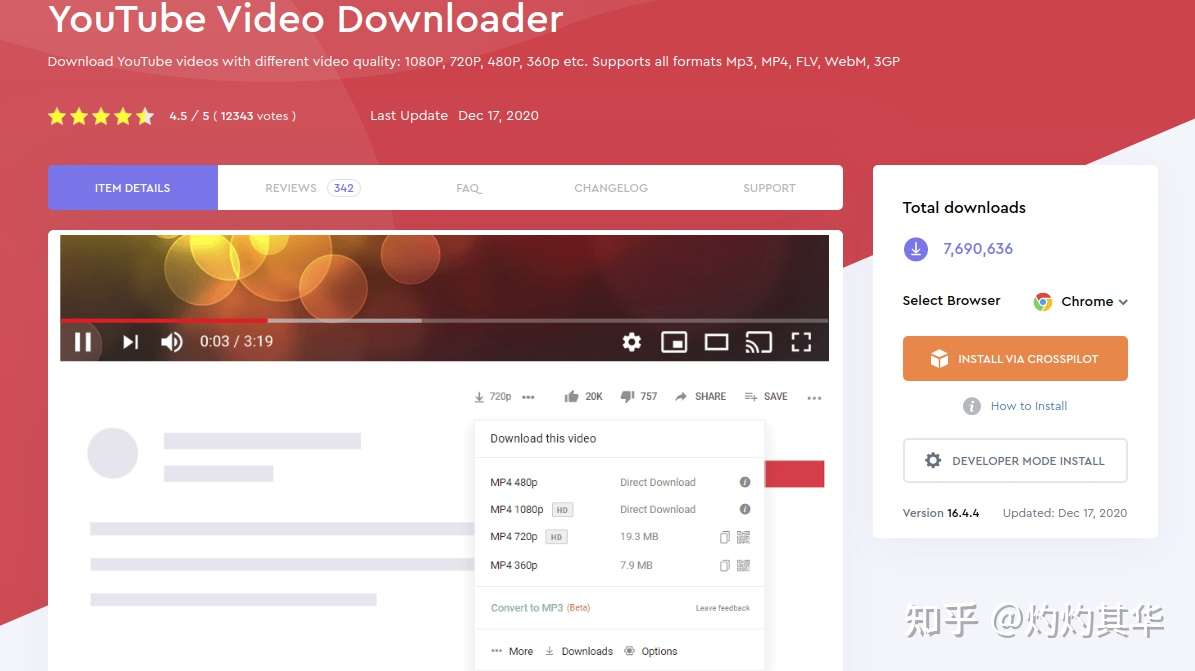Click the INSTALL VIA CROSSPILOT button
This screenshot has height=671, width=1195.
1015,358
